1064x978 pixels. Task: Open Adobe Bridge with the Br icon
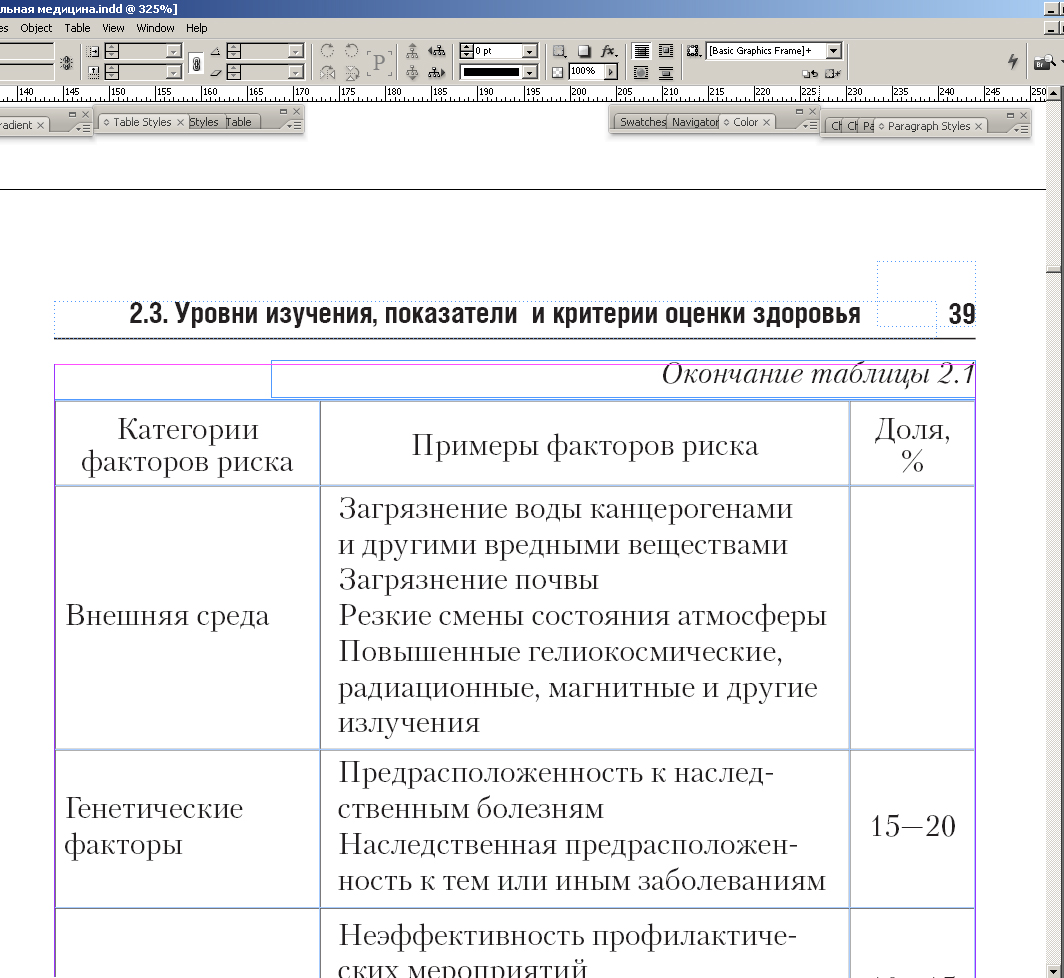click(1045, 62)
